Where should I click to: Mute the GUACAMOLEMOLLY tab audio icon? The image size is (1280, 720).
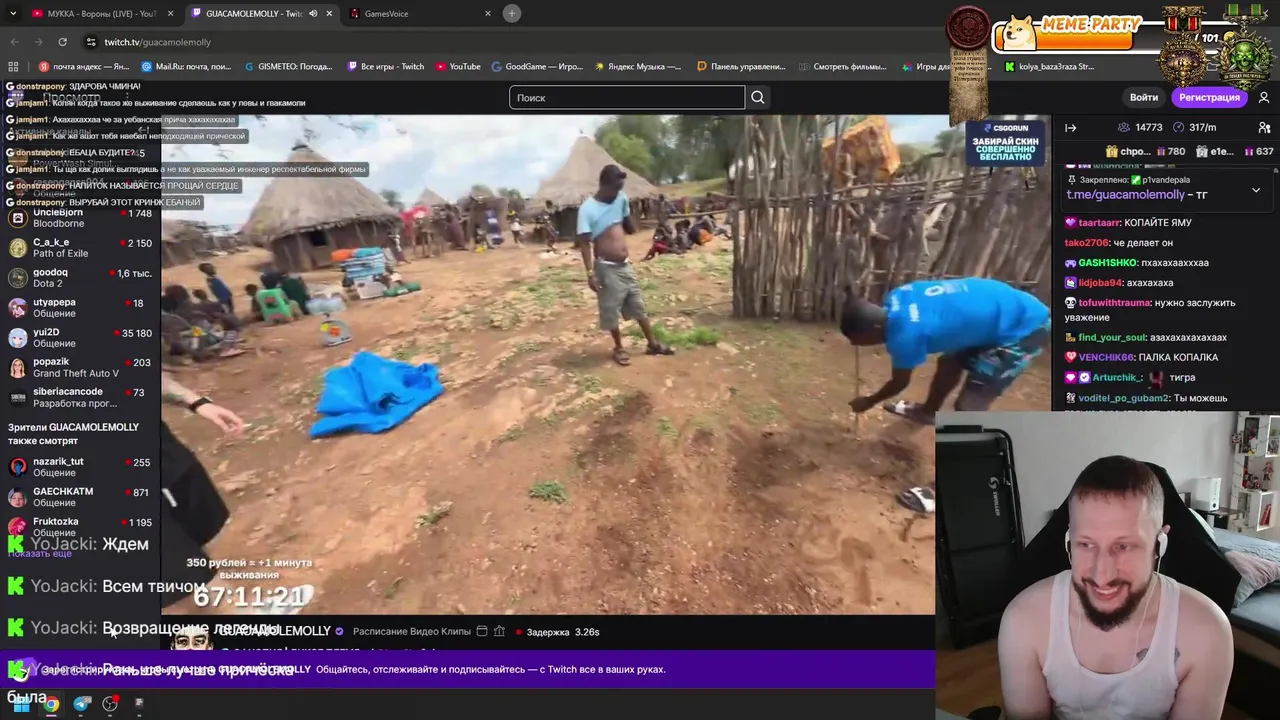click(313, 14)
